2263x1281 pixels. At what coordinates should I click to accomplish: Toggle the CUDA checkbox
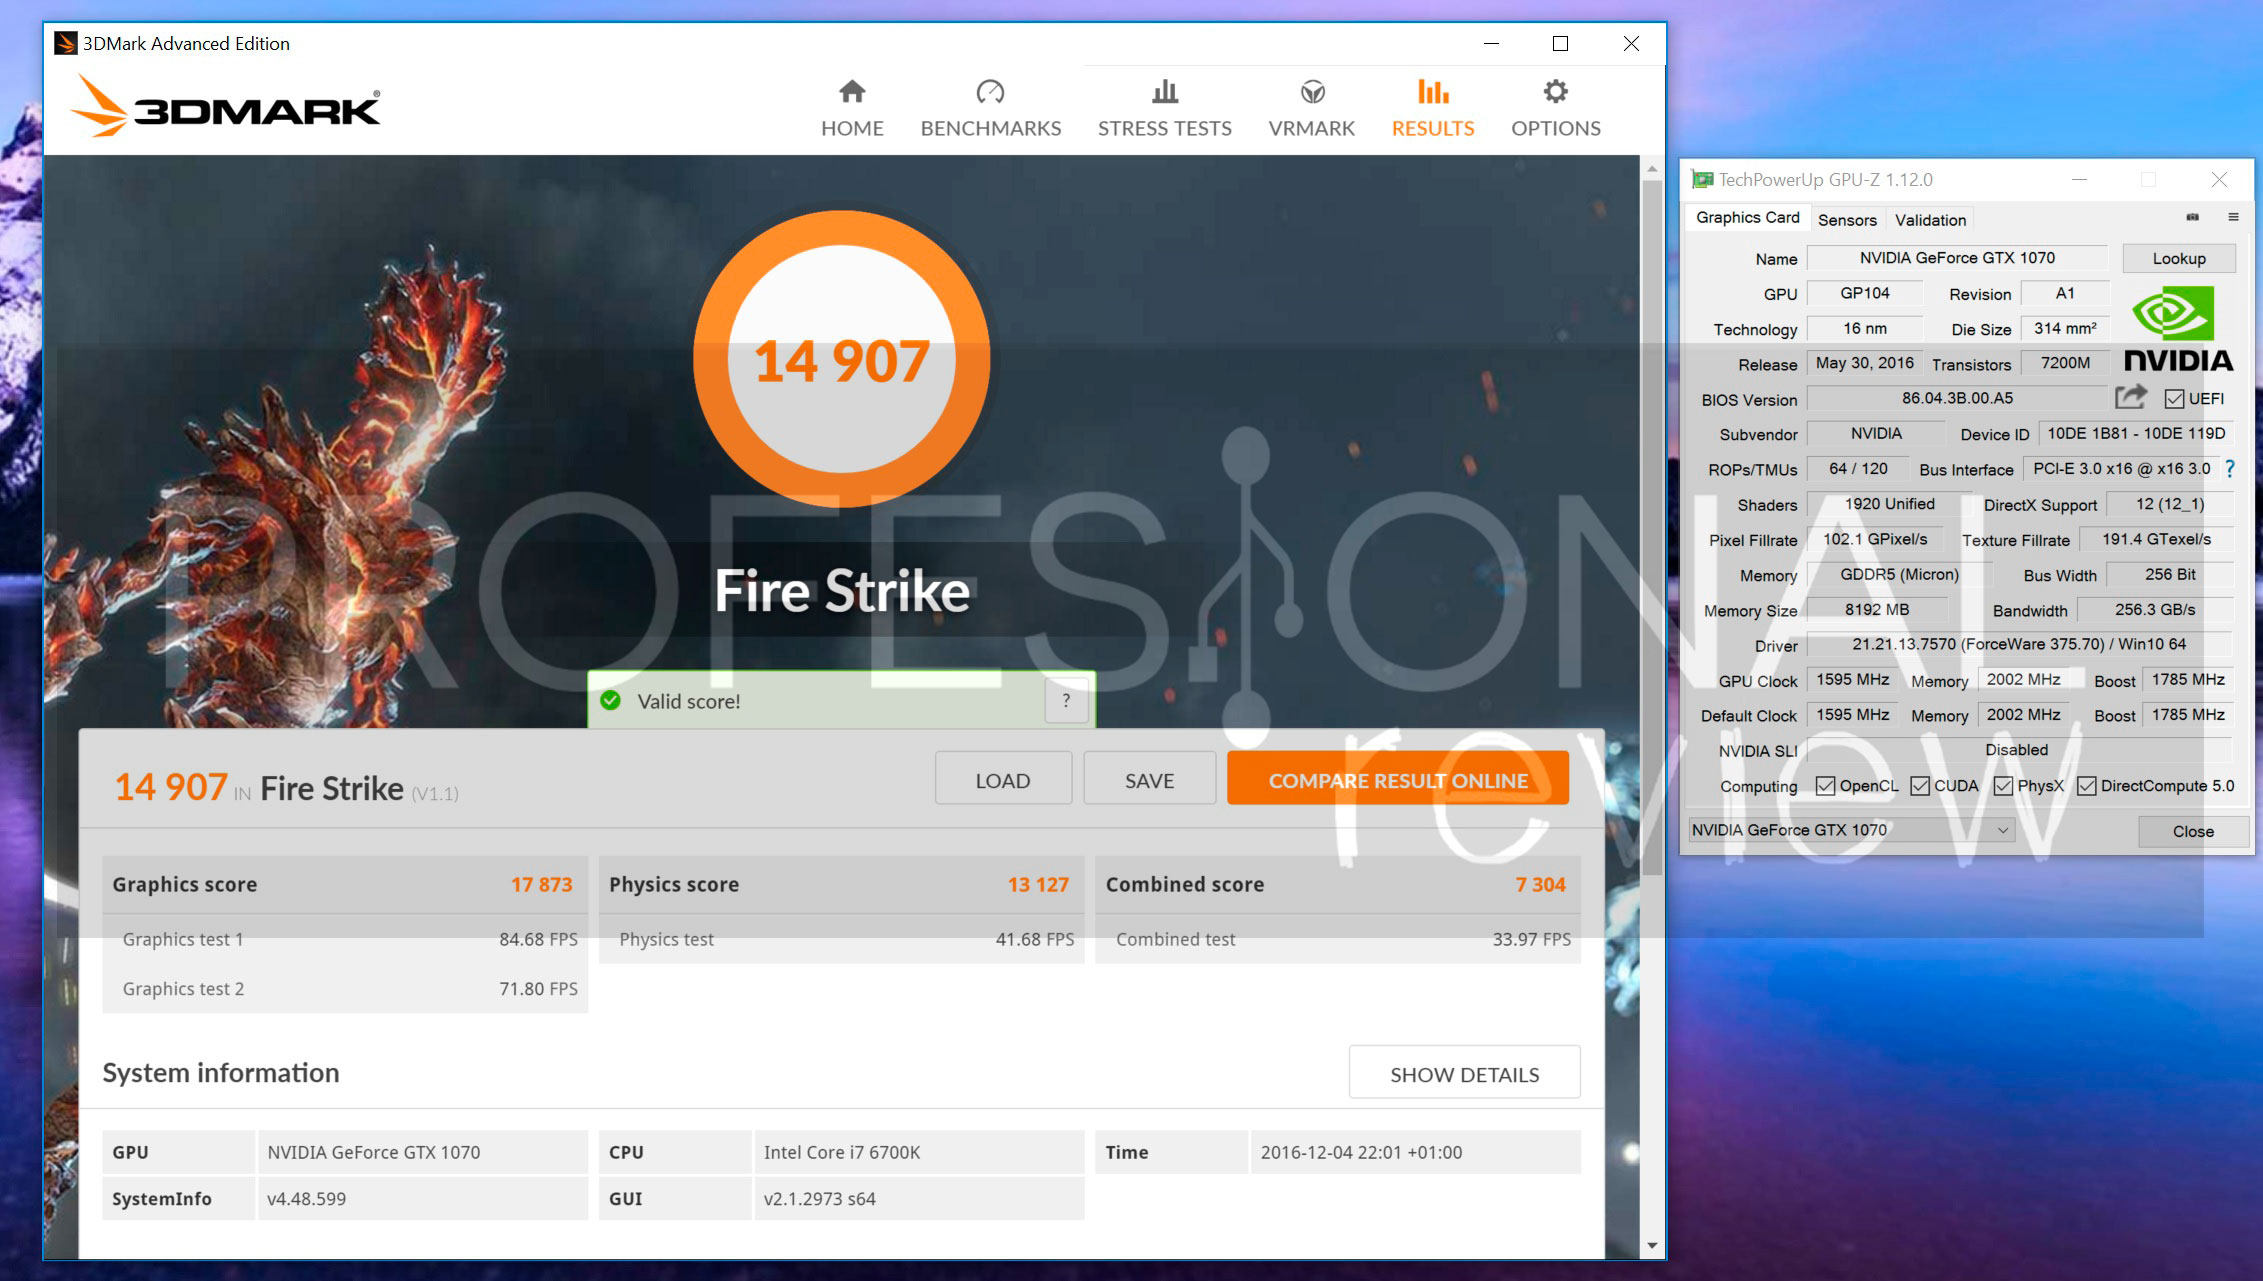1920,786
